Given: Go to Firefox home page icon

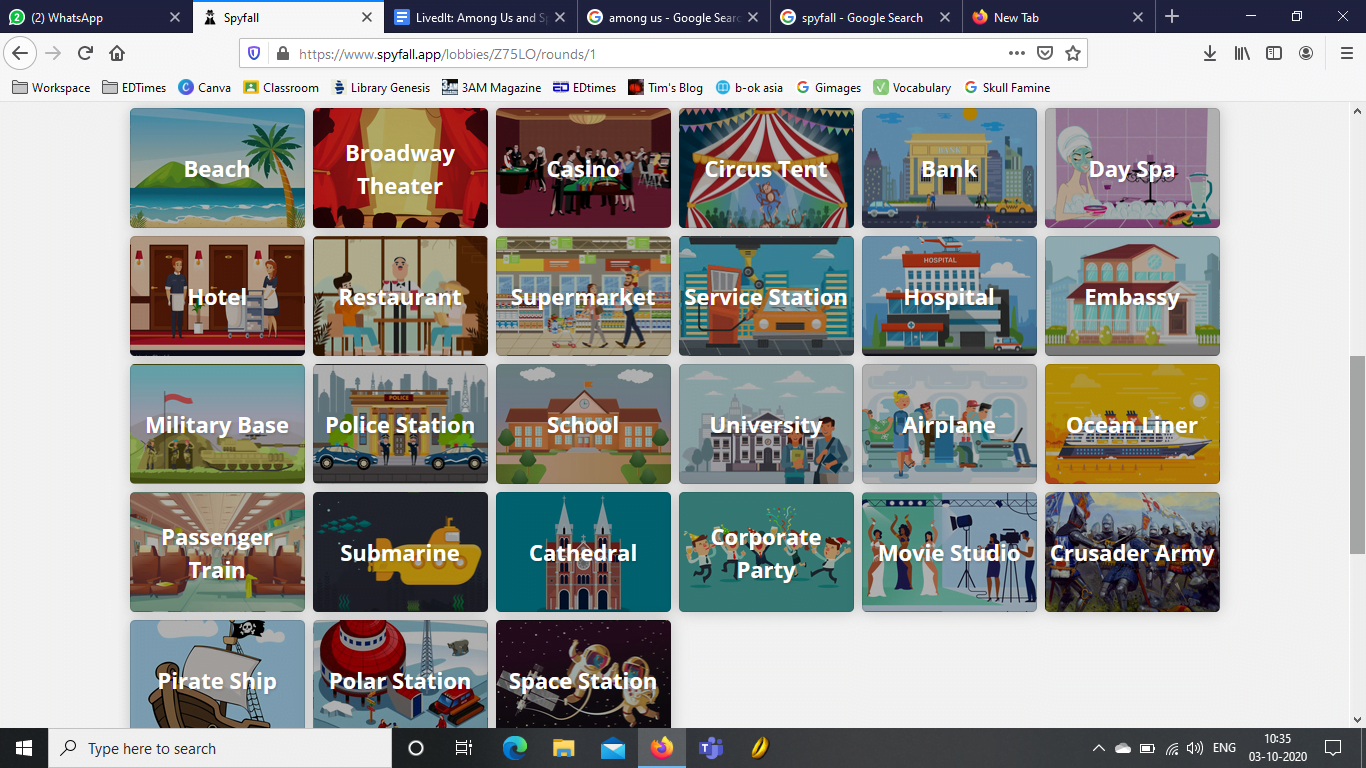Looking at the screenshot, I should tap(117, 53).
